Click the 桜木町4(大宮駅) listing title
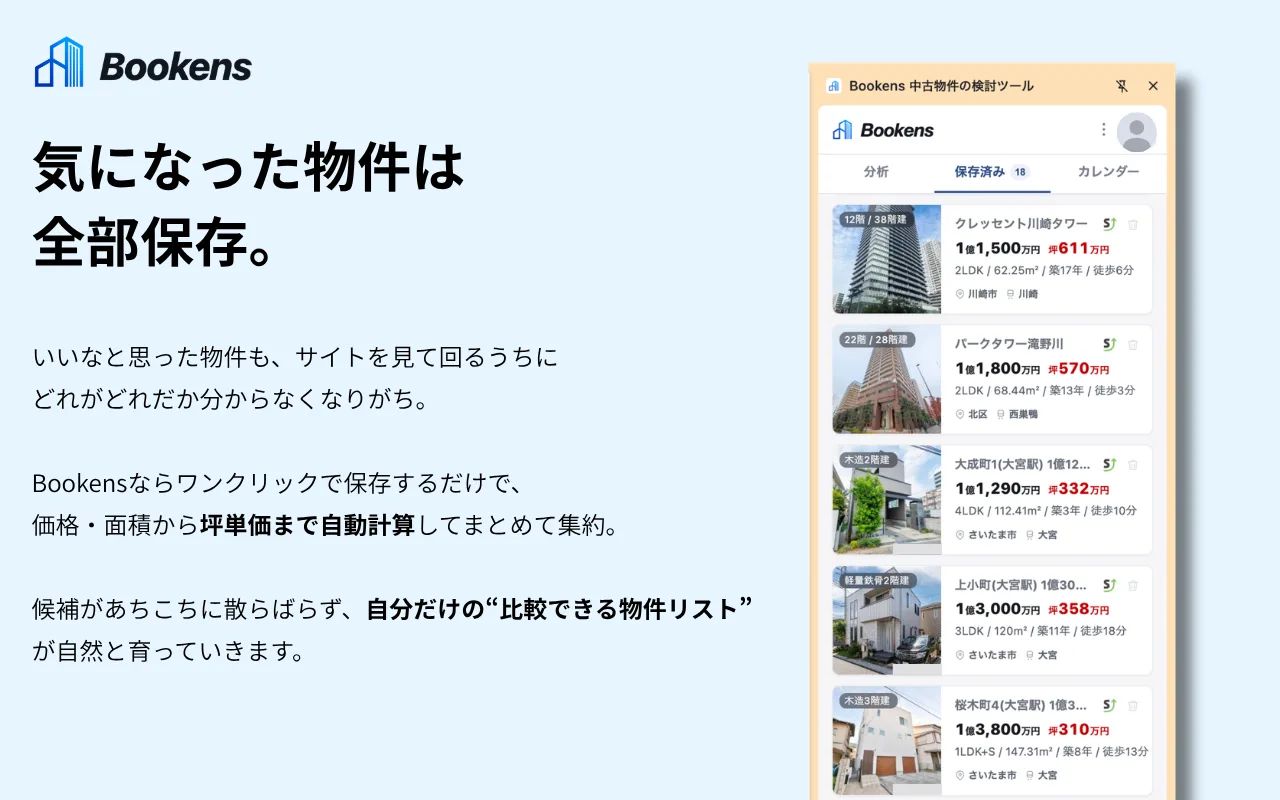The height and width of the screenshot is (800, 1280). [1021, 705]
